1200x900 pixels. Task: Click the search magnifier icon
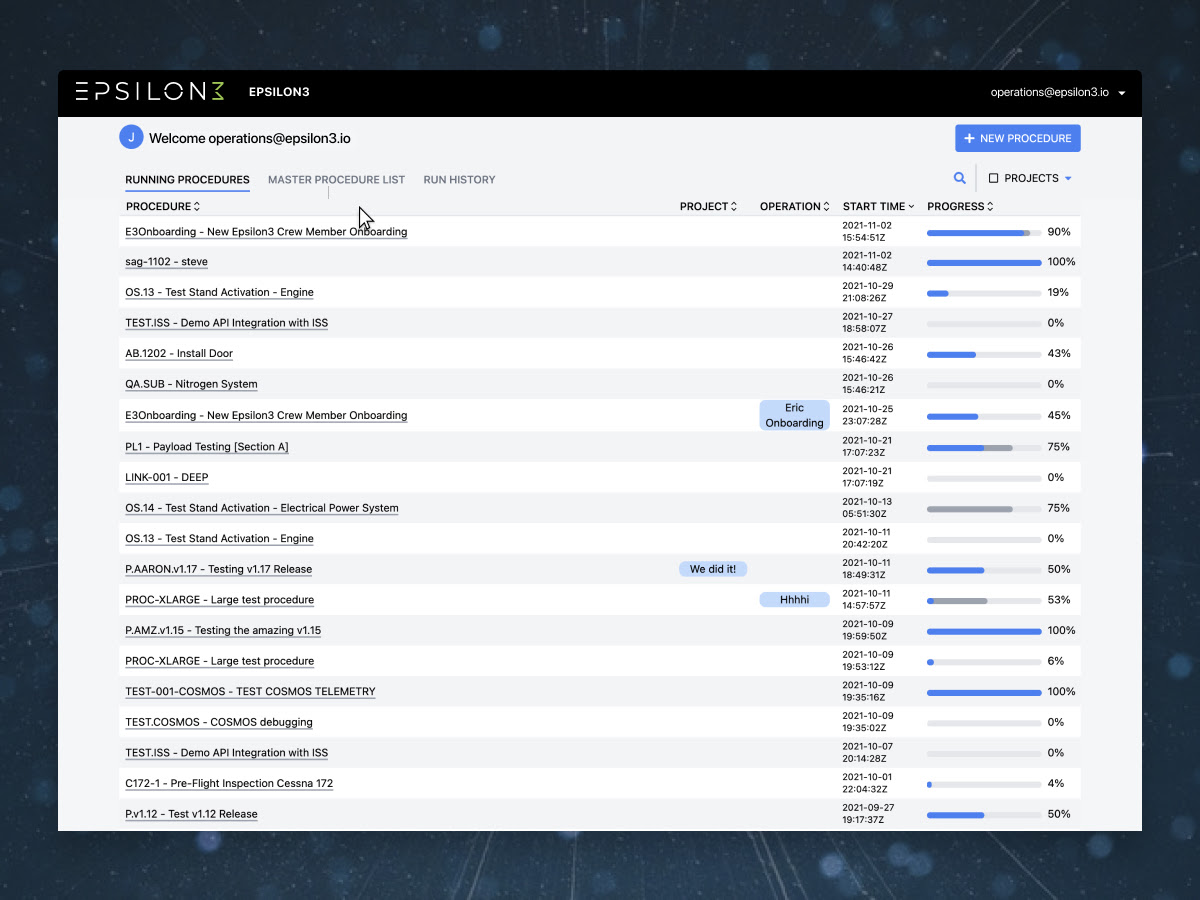pos(960,179)
